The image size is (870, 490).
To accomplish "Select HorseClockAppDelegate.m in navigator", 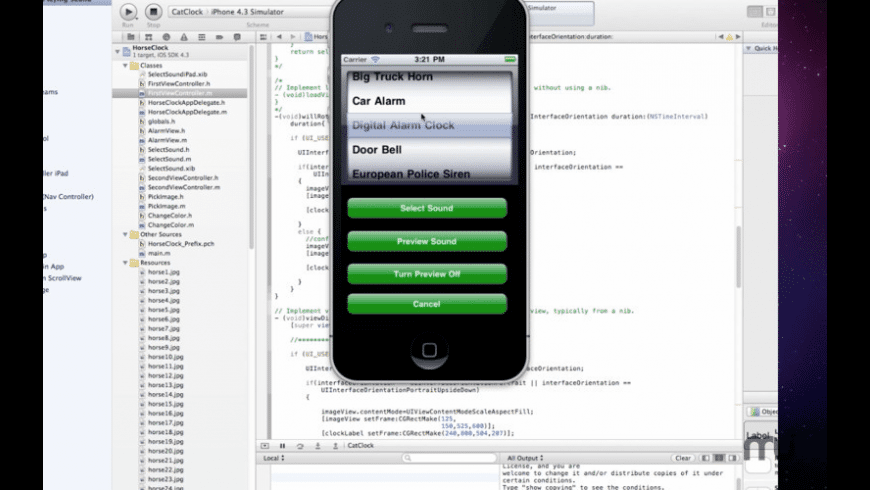I will coord(187,112).
